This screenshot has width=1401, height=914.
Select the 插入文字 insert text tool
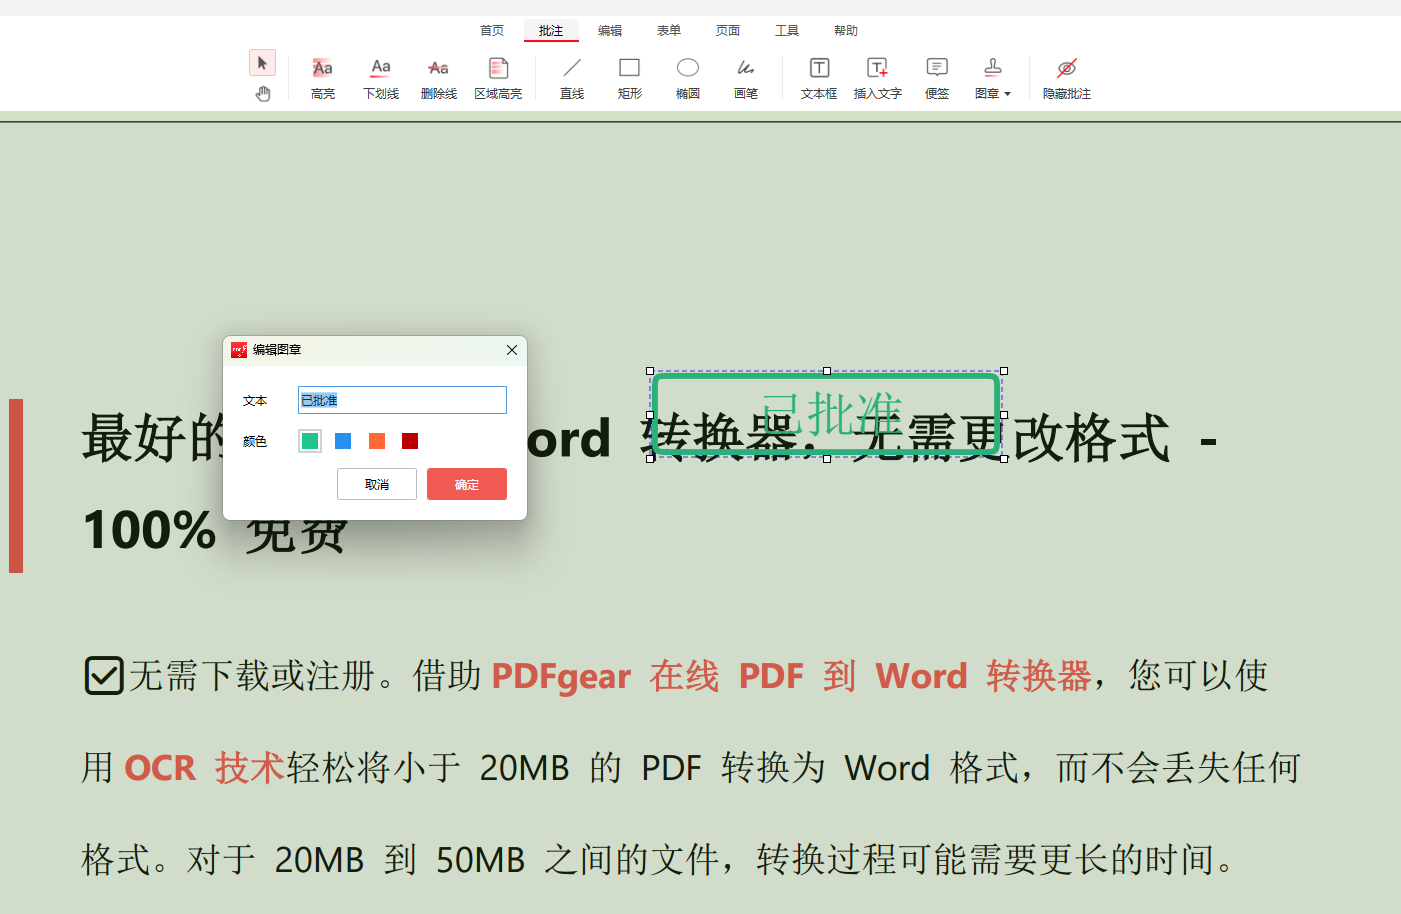(x=878, y=79)
